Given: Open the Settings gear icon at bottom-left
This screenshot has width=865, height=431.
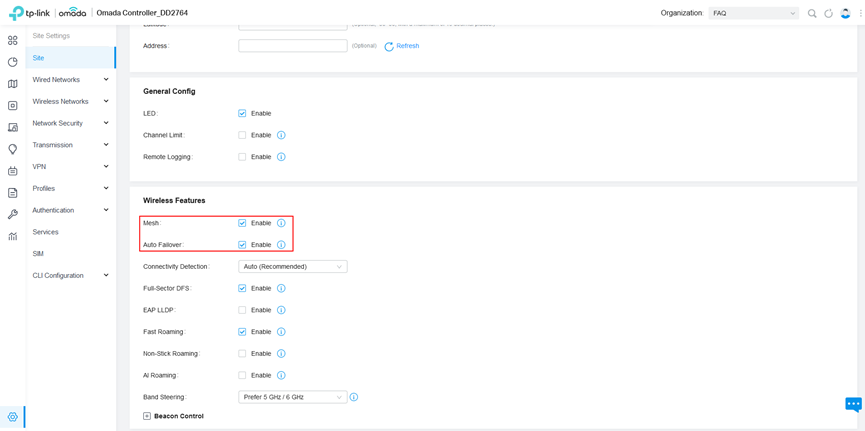Looking at the screenshot, I should click(12, 417).
